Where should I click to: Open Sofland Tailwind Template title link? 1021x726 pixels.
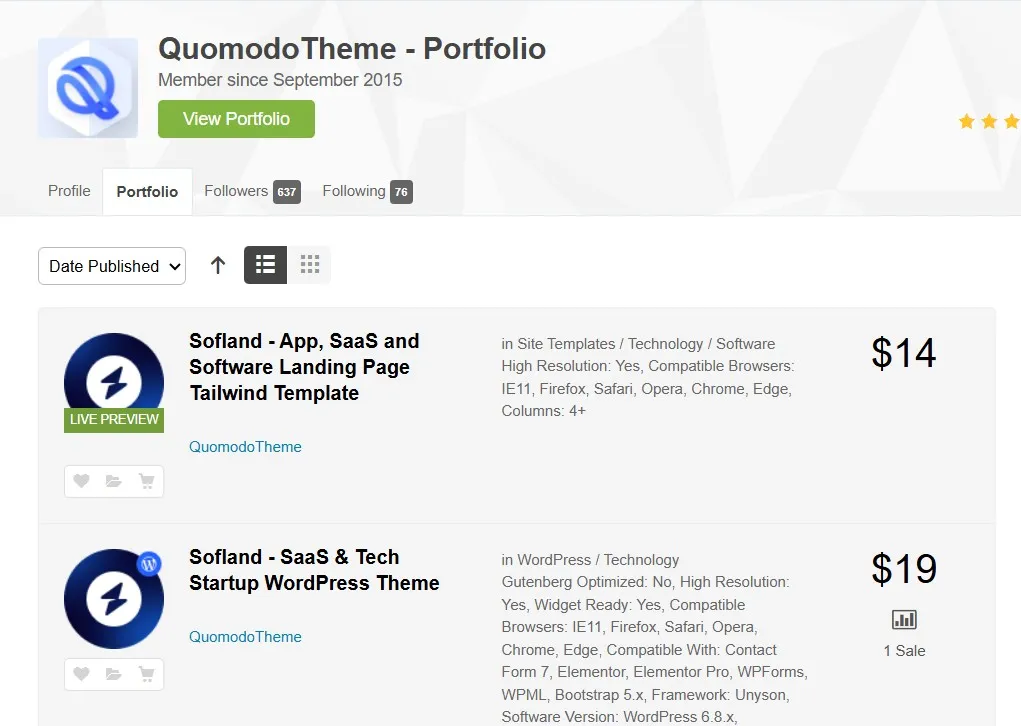(304, 367)
